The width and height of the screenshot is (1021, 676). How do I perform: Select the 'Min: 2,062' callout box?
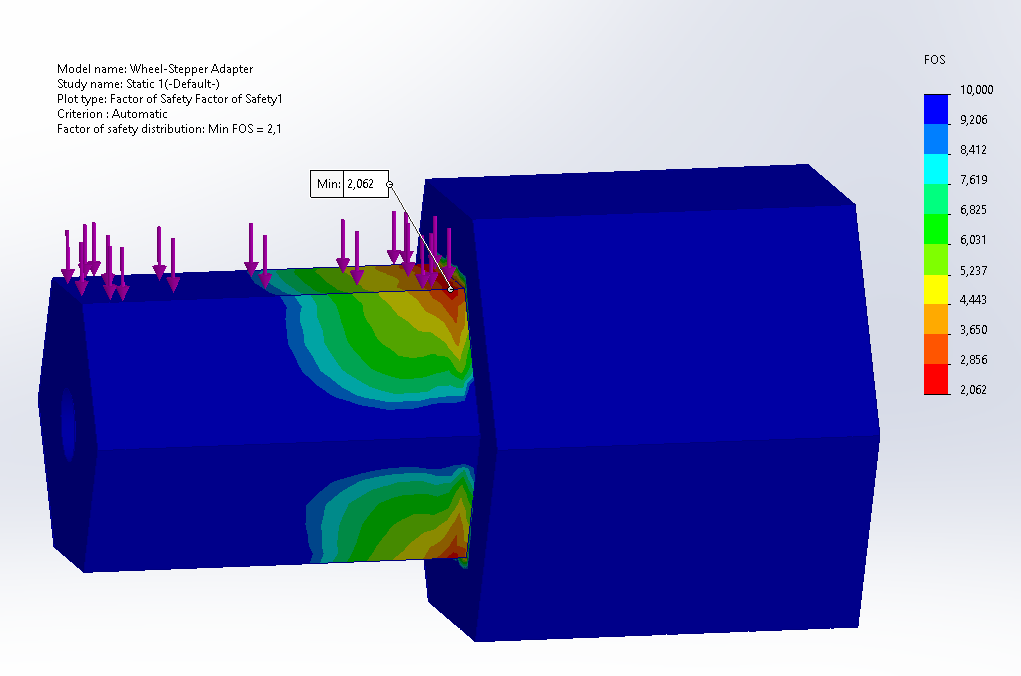pos(350,184)
